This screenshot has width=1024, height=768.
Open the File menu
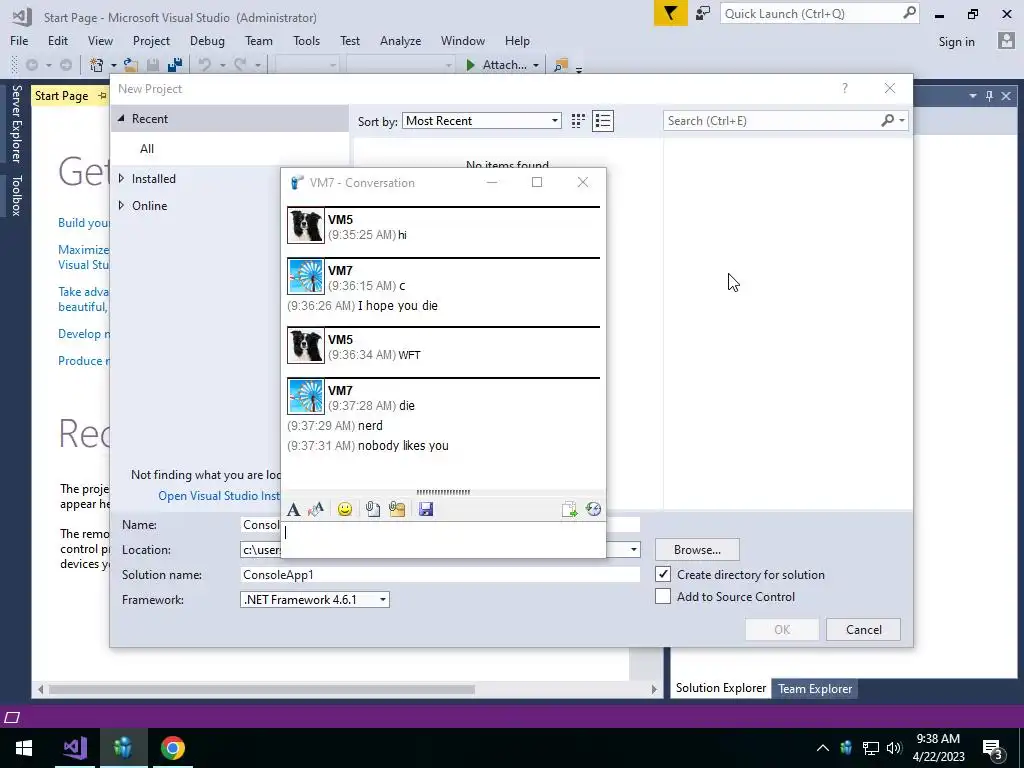(x=19, y=40)
